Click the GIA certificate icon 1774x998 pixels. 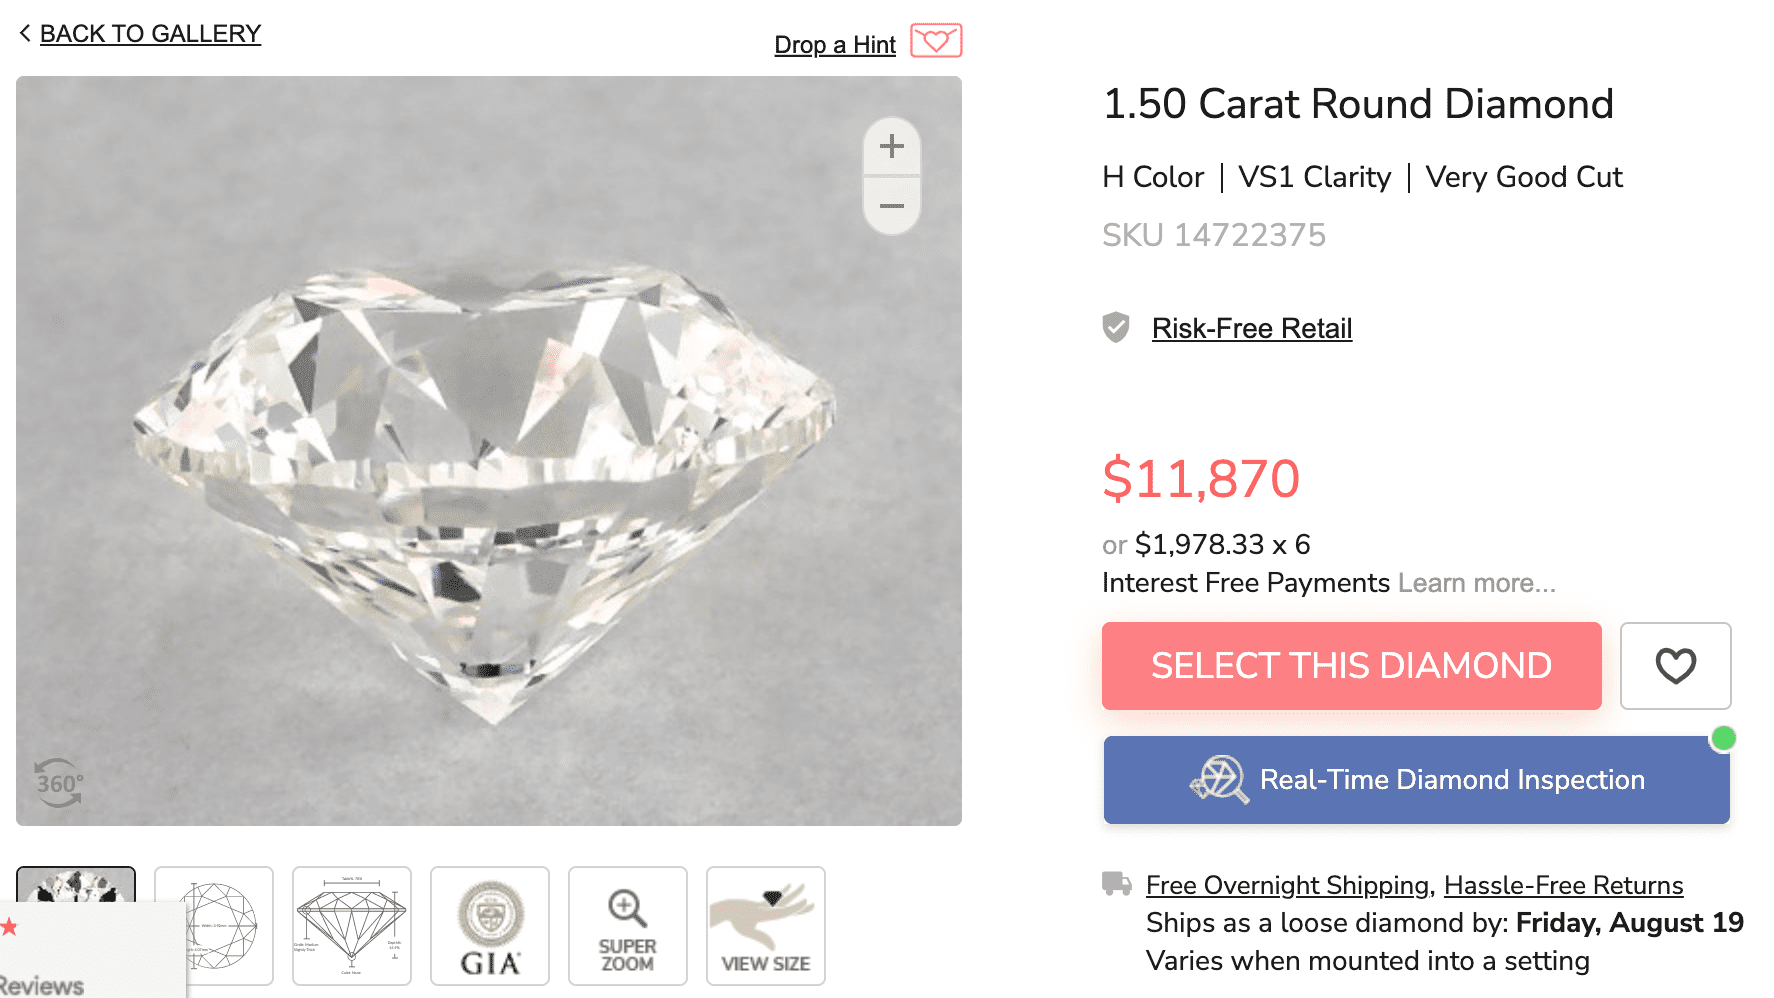[489, 925]
